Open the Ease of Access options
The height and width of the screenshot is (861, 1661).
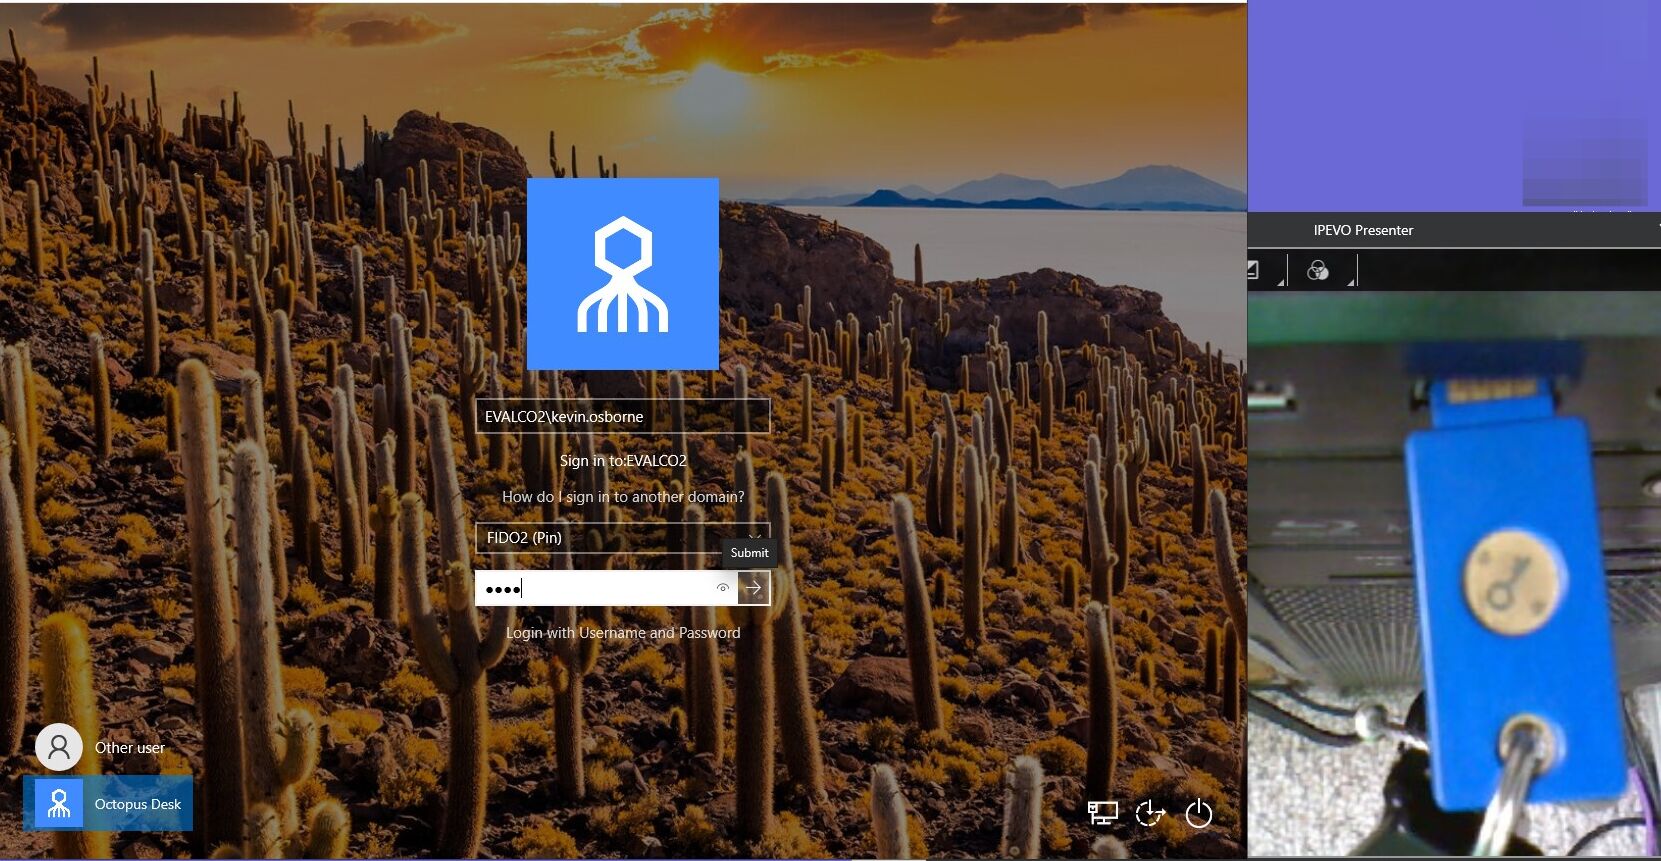(x=1150, y=813)
